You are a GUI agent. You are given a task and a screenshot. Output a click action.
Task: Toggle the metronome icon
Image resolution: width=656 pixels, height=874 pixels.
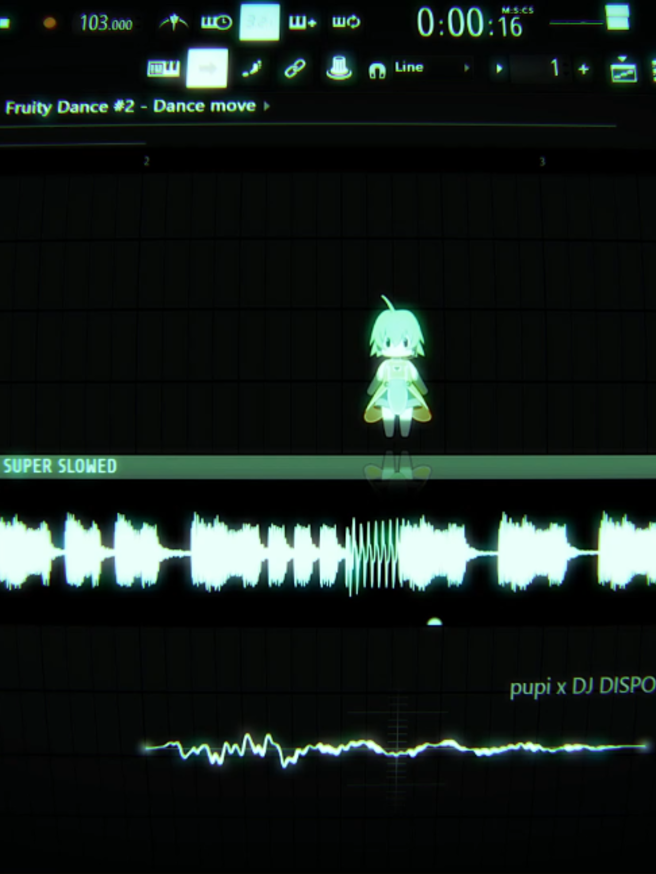[x=173, y=22]
